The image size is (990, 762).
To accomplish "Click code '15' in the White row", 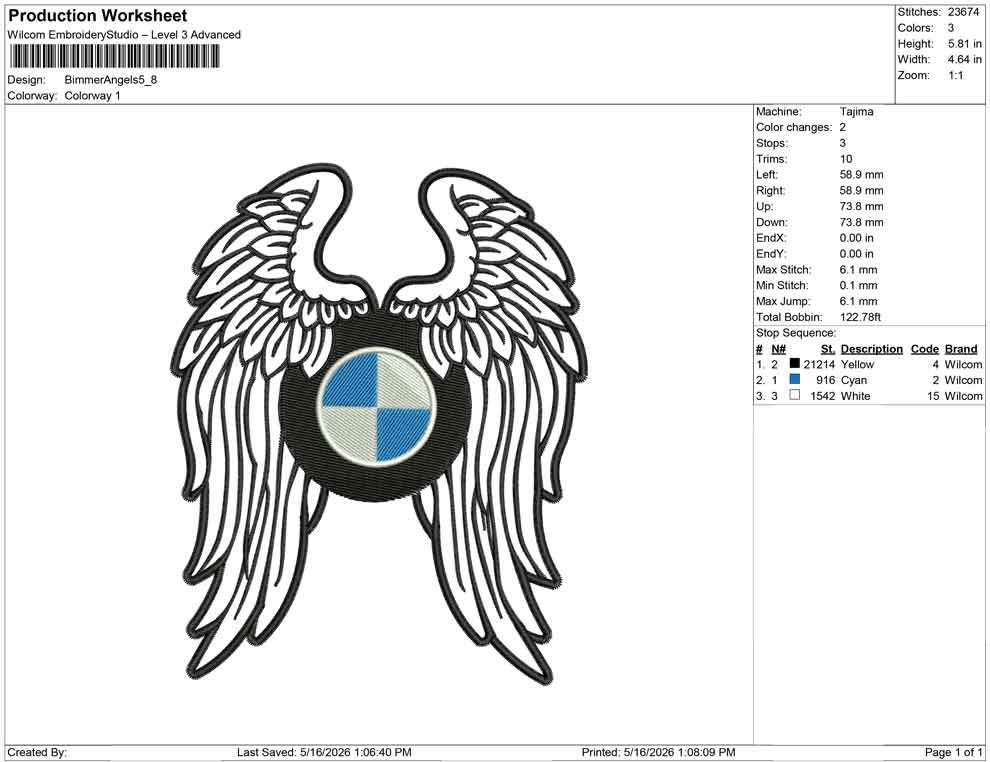I will (x=933, y=396).
